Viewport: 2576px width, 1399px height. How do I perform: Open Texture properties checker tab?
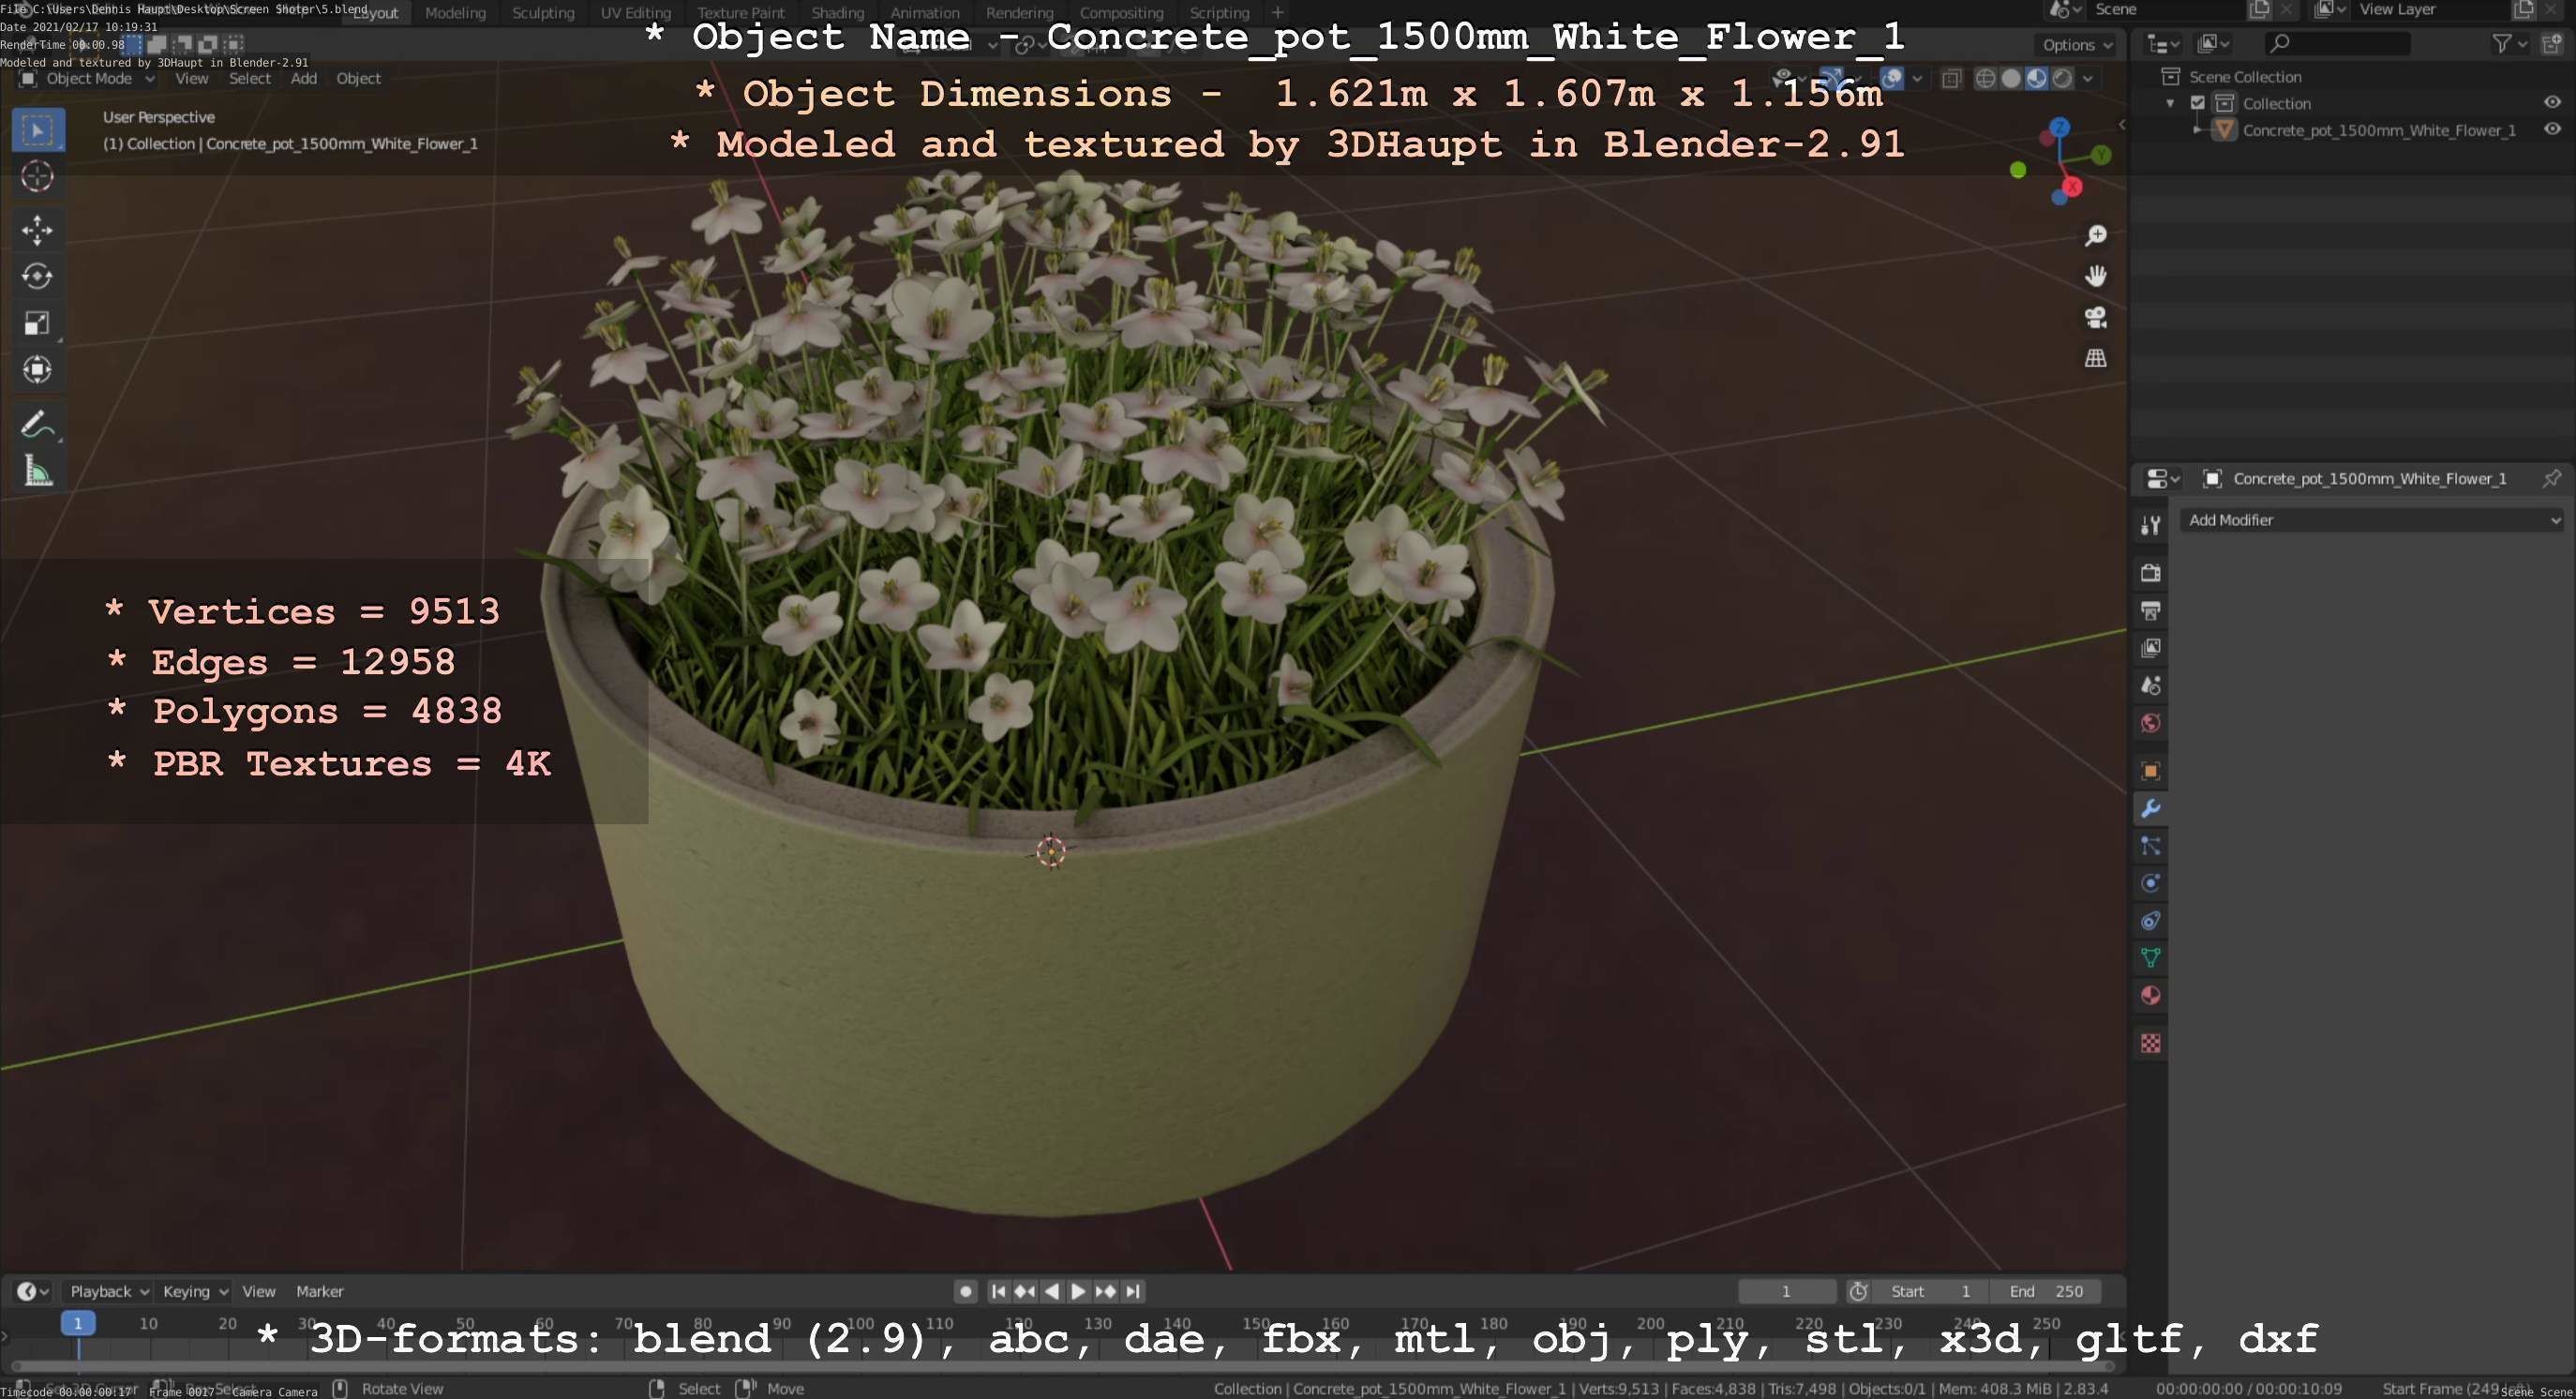tap(2150, 1044)
